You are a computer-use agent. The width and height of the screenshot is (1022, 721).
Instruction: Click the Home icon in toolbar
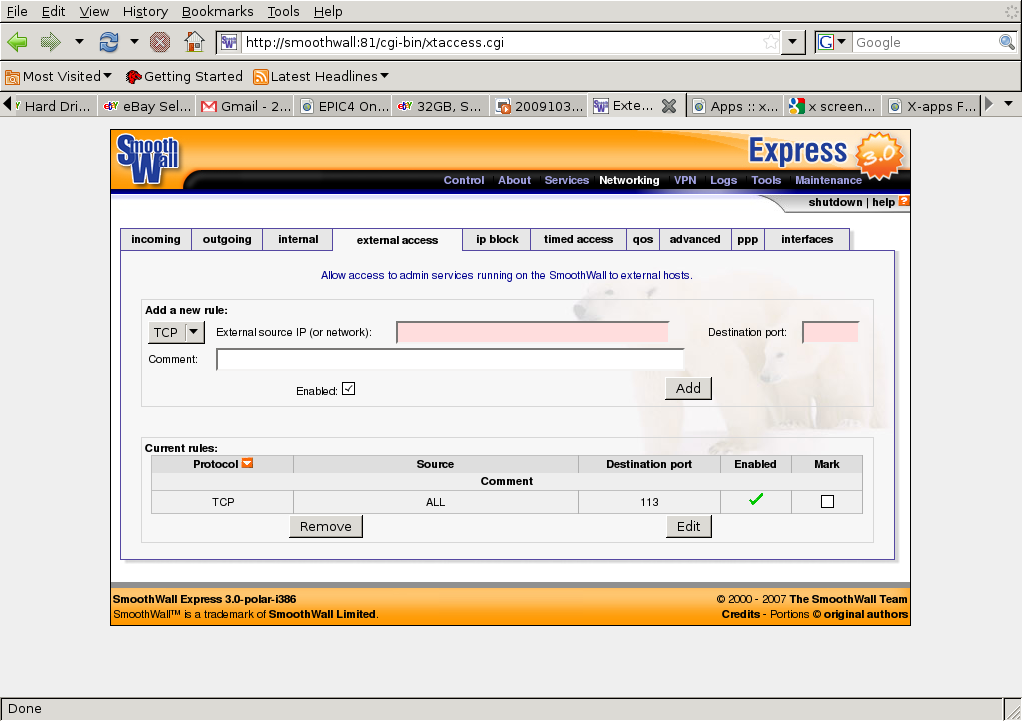pyautogui.click(x=195, y=42)
